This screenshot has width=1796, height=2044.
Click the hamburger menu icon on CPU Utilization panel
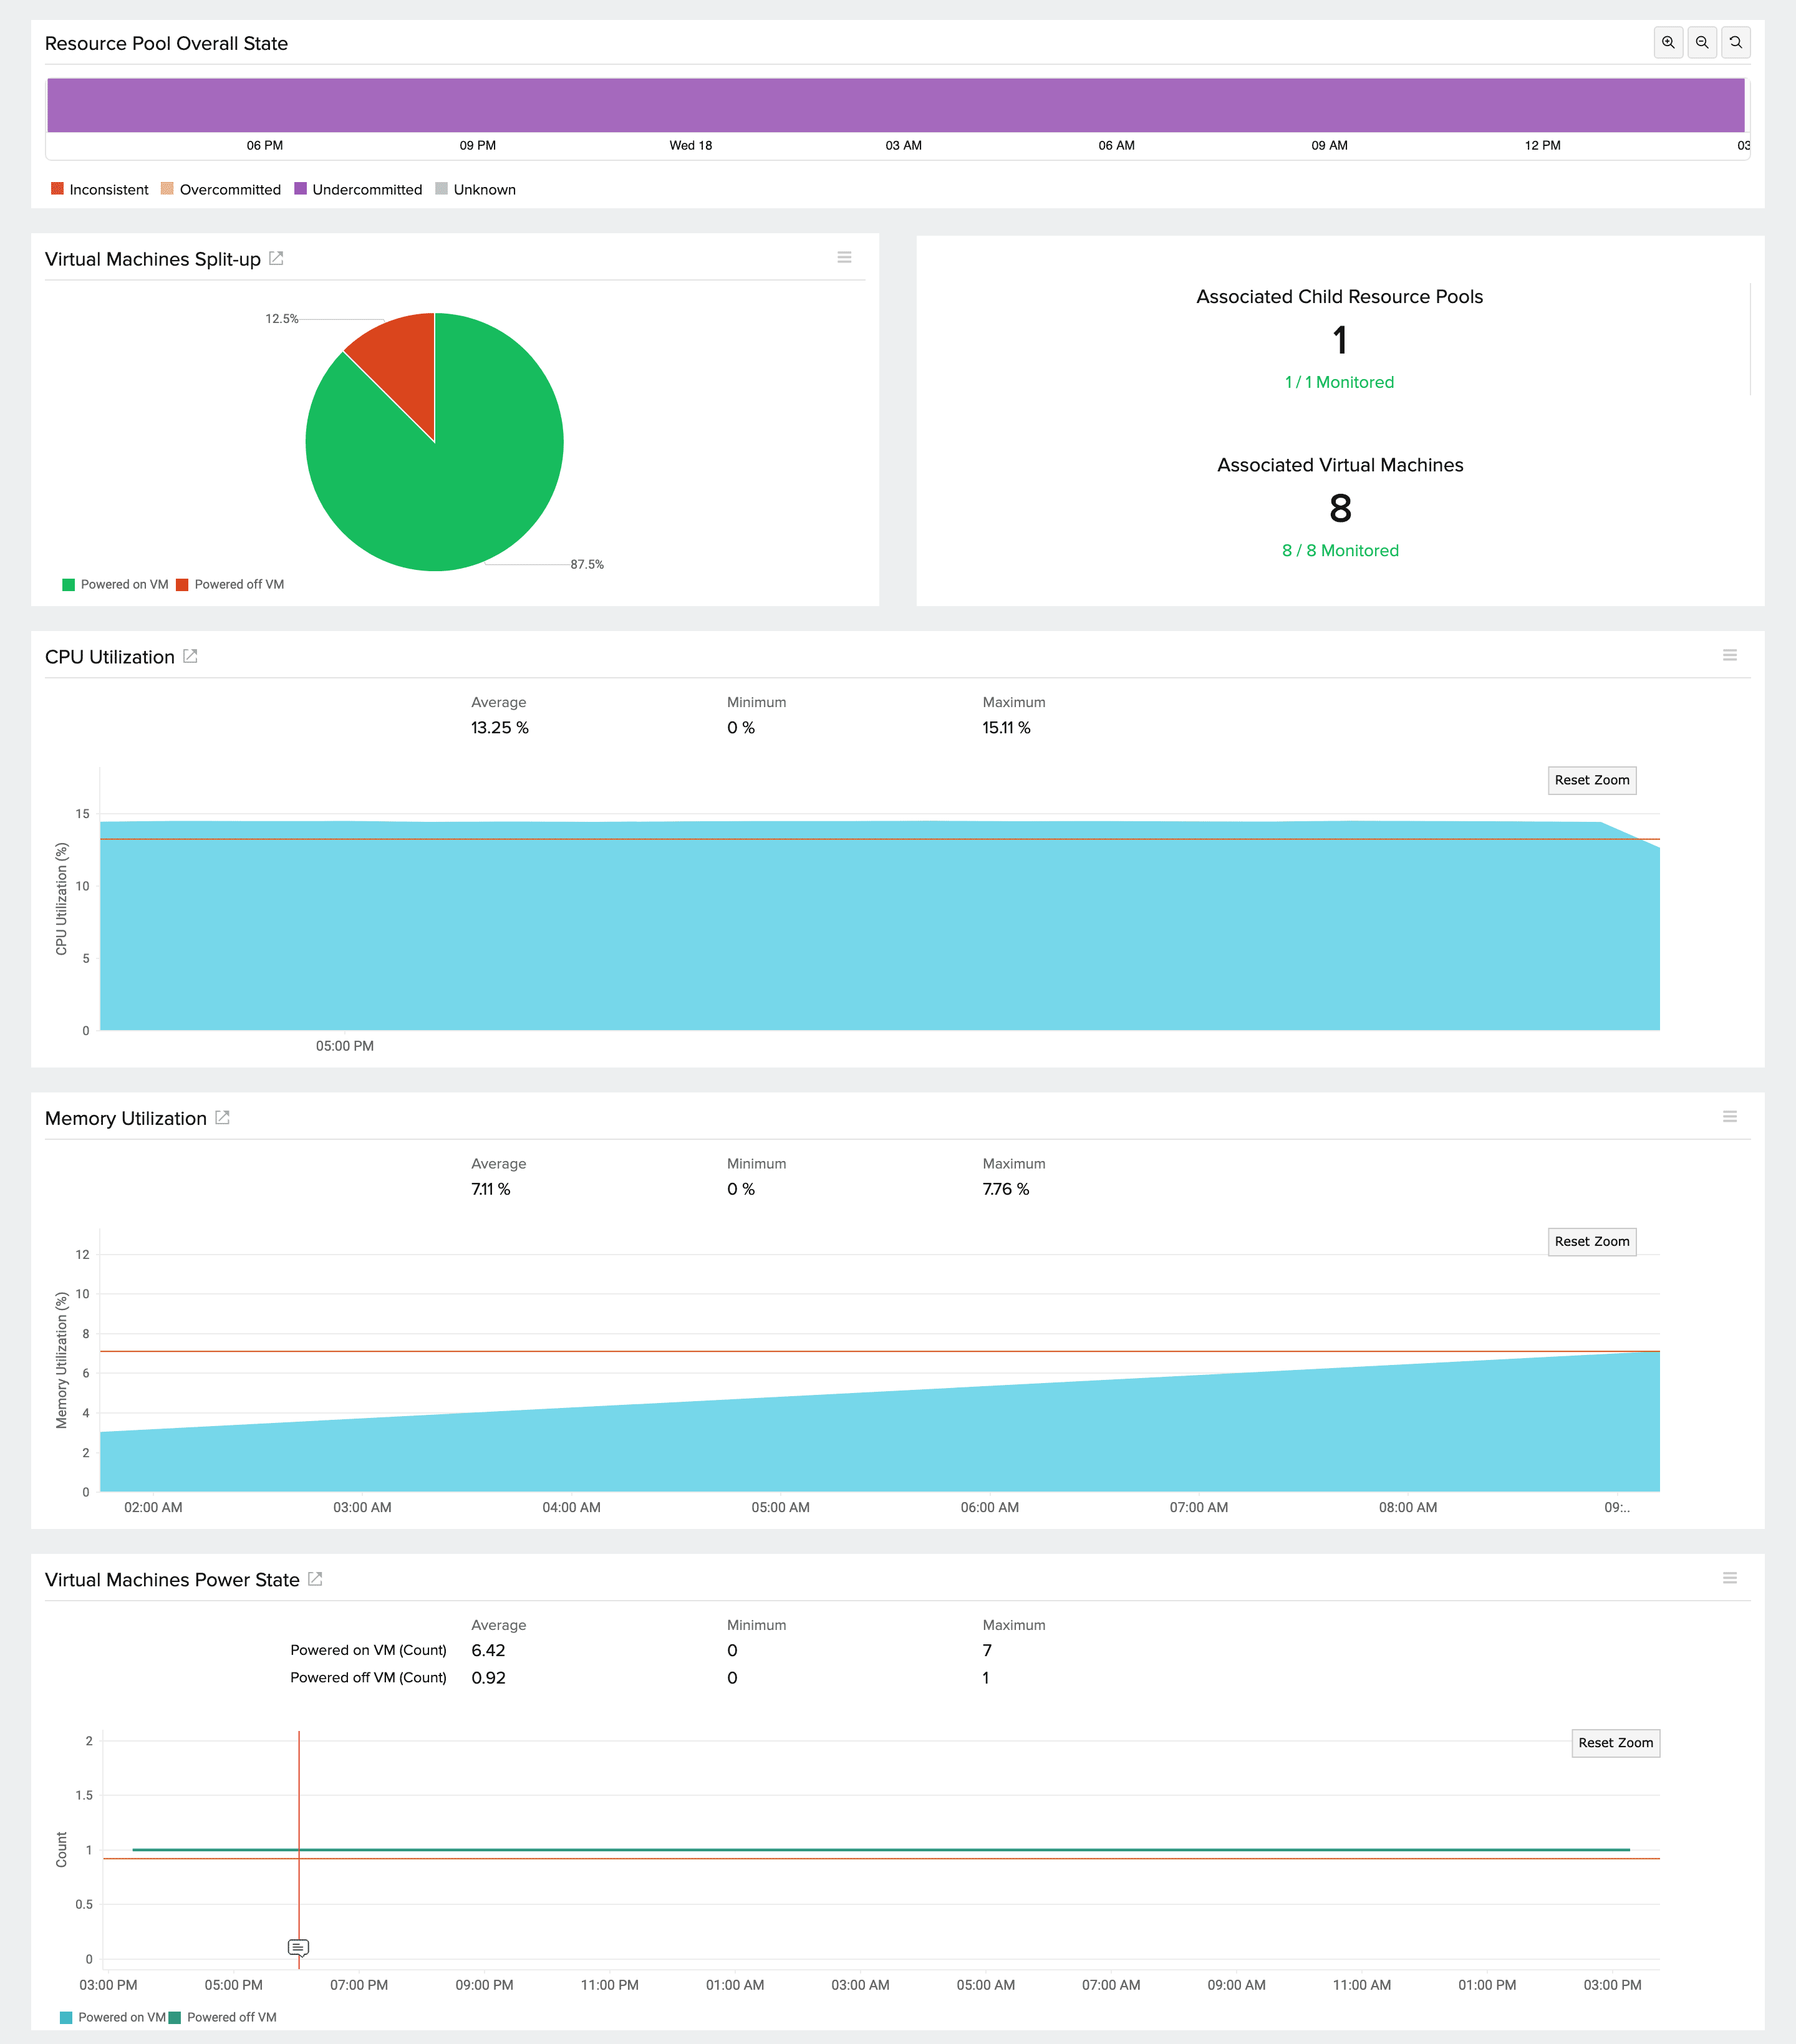point(1731,655)
